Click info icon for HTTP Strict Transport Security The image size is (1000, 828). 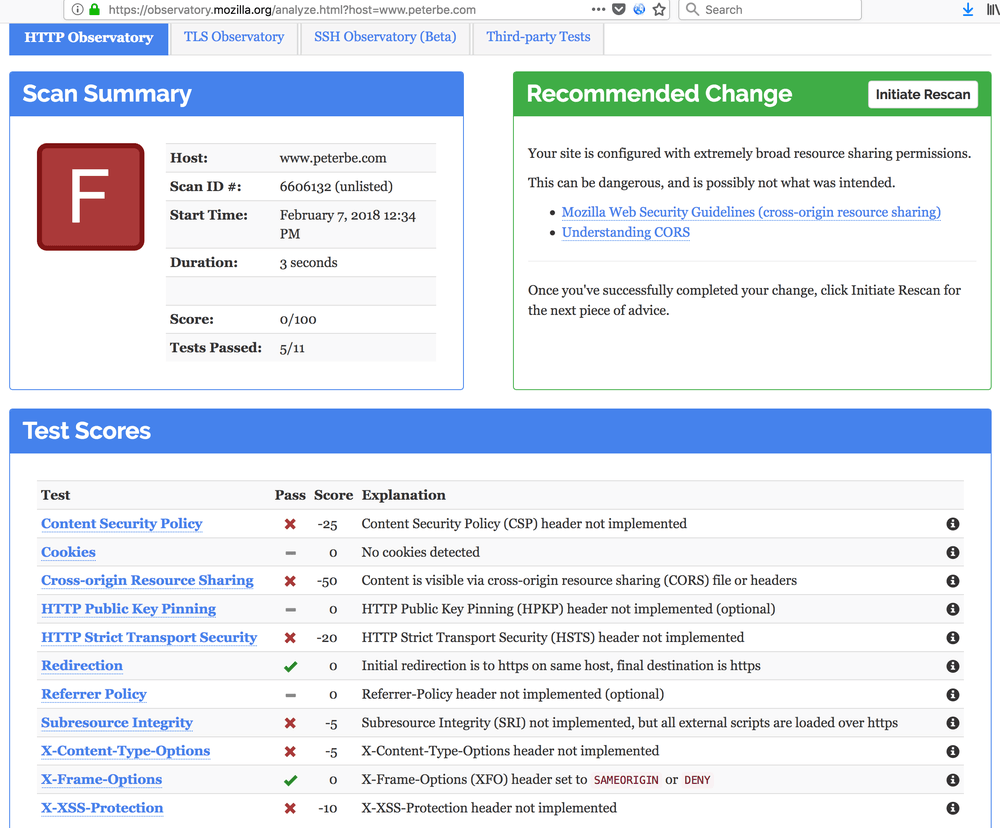click(953, 638)
